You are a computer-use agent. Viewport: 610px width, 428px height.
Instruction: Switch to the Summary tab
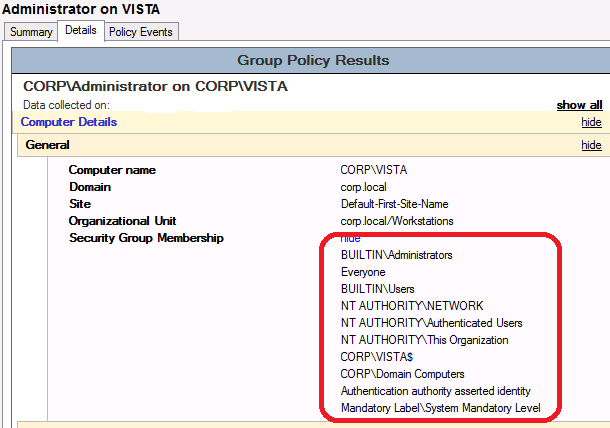coord(30,32)
